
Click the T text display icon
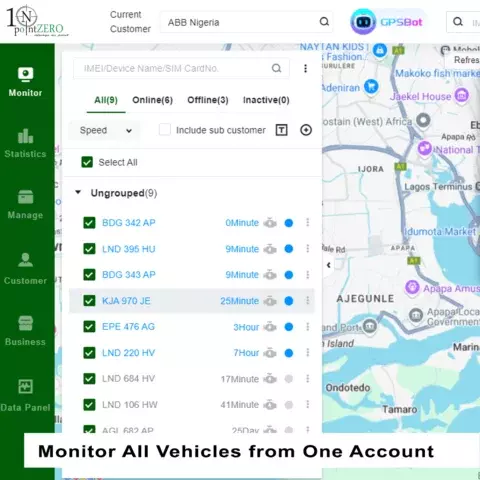tap(281, 130)
